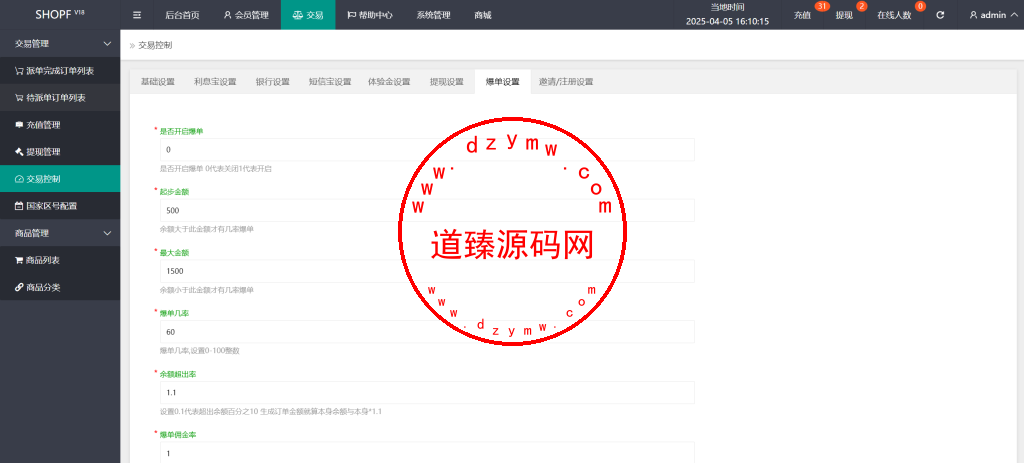This screenshot has width=1024, height=463.
Task: Switch to the 基础设置 tab
Action: 158,82
